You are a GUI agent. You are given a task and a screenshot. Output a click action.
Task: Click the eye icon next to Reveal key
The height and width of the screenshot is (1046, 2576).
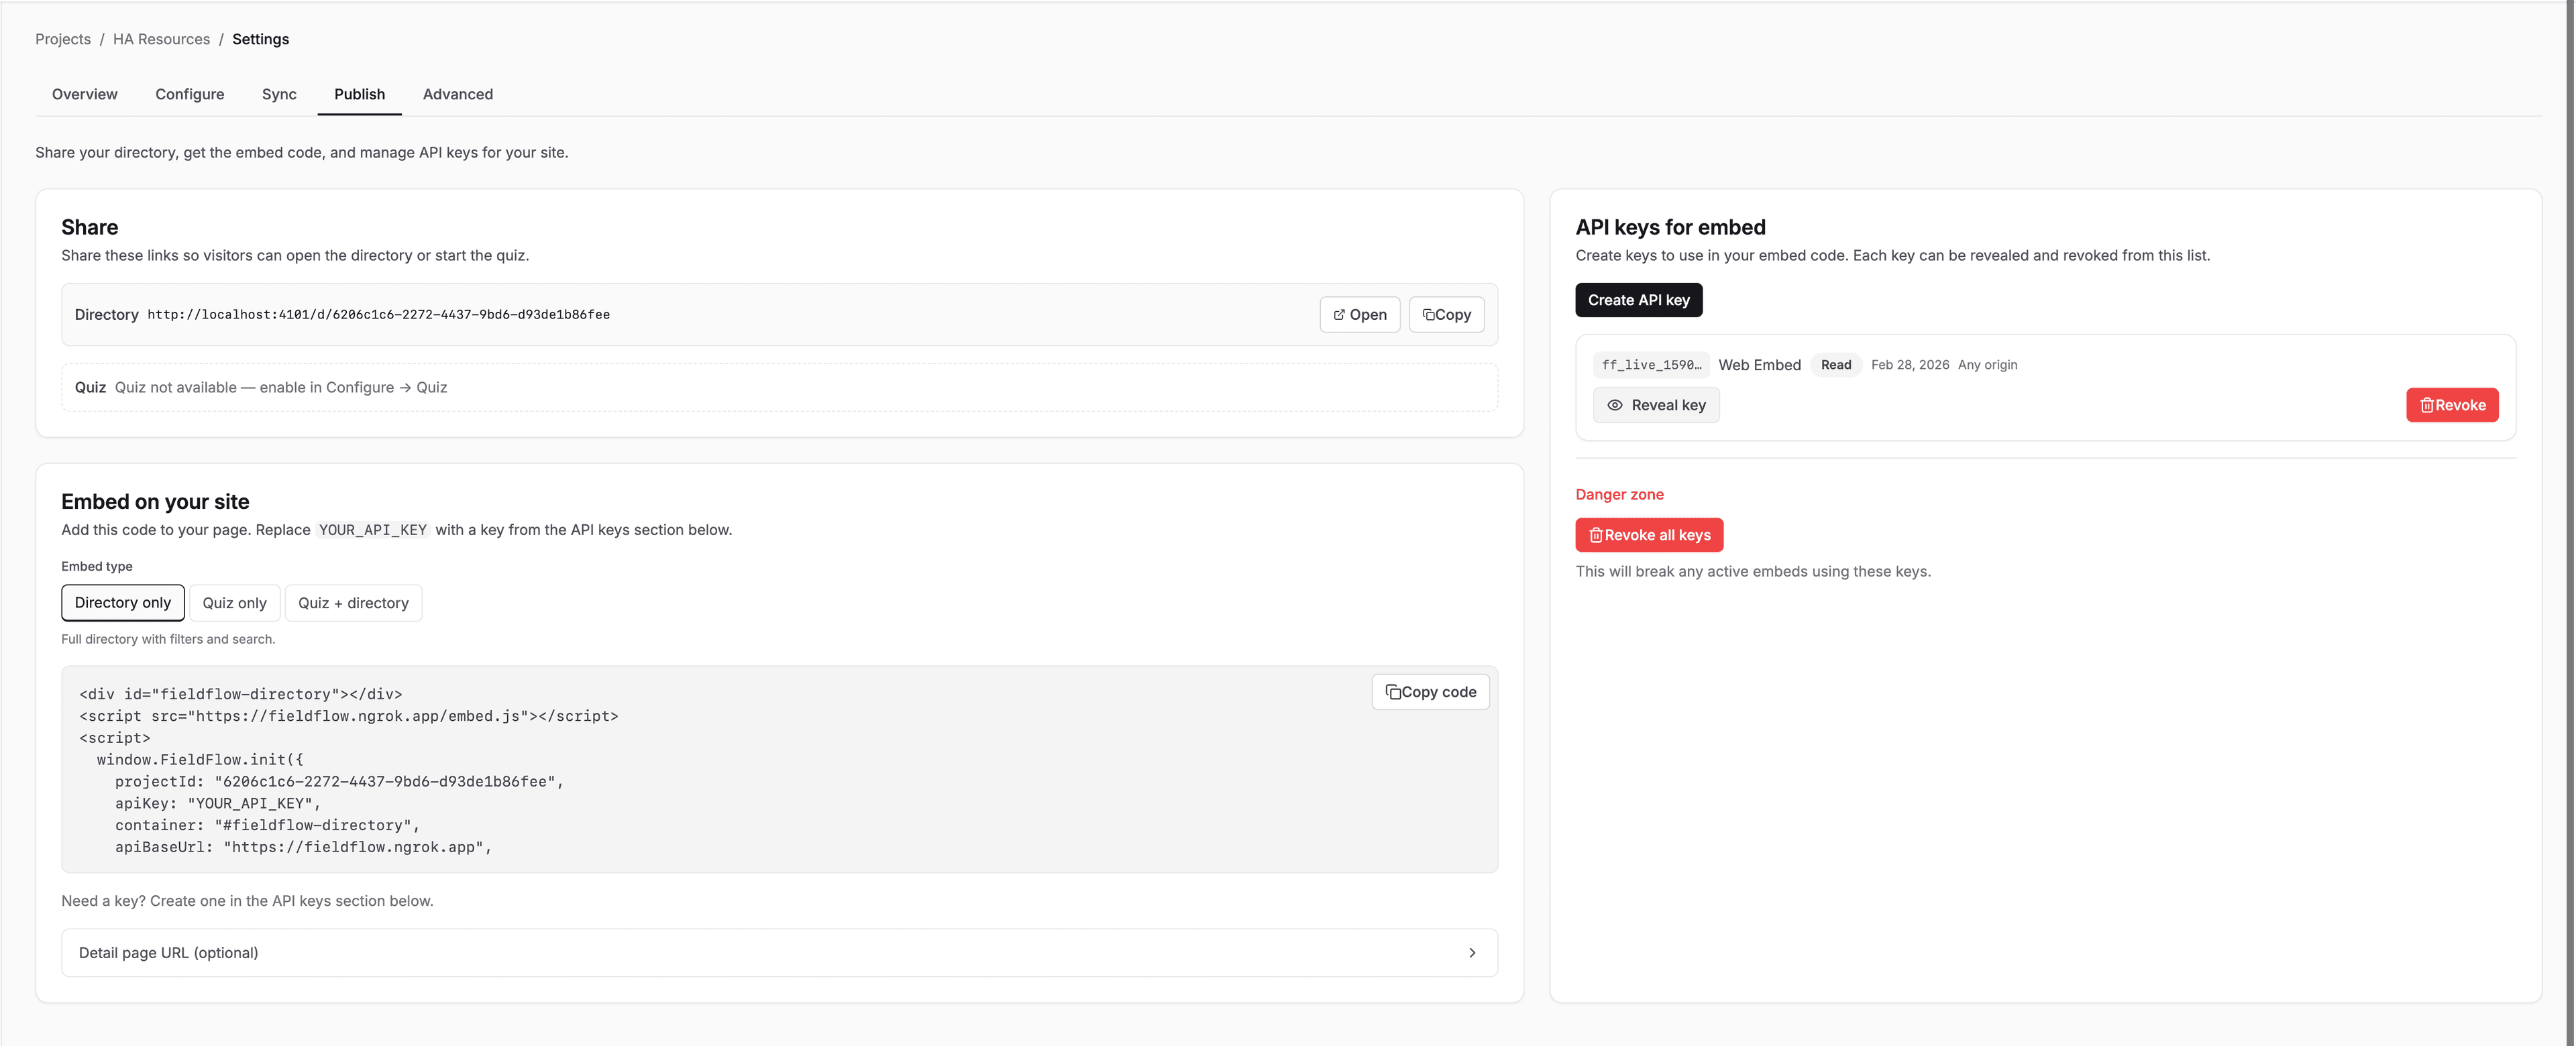[1615, 405]
